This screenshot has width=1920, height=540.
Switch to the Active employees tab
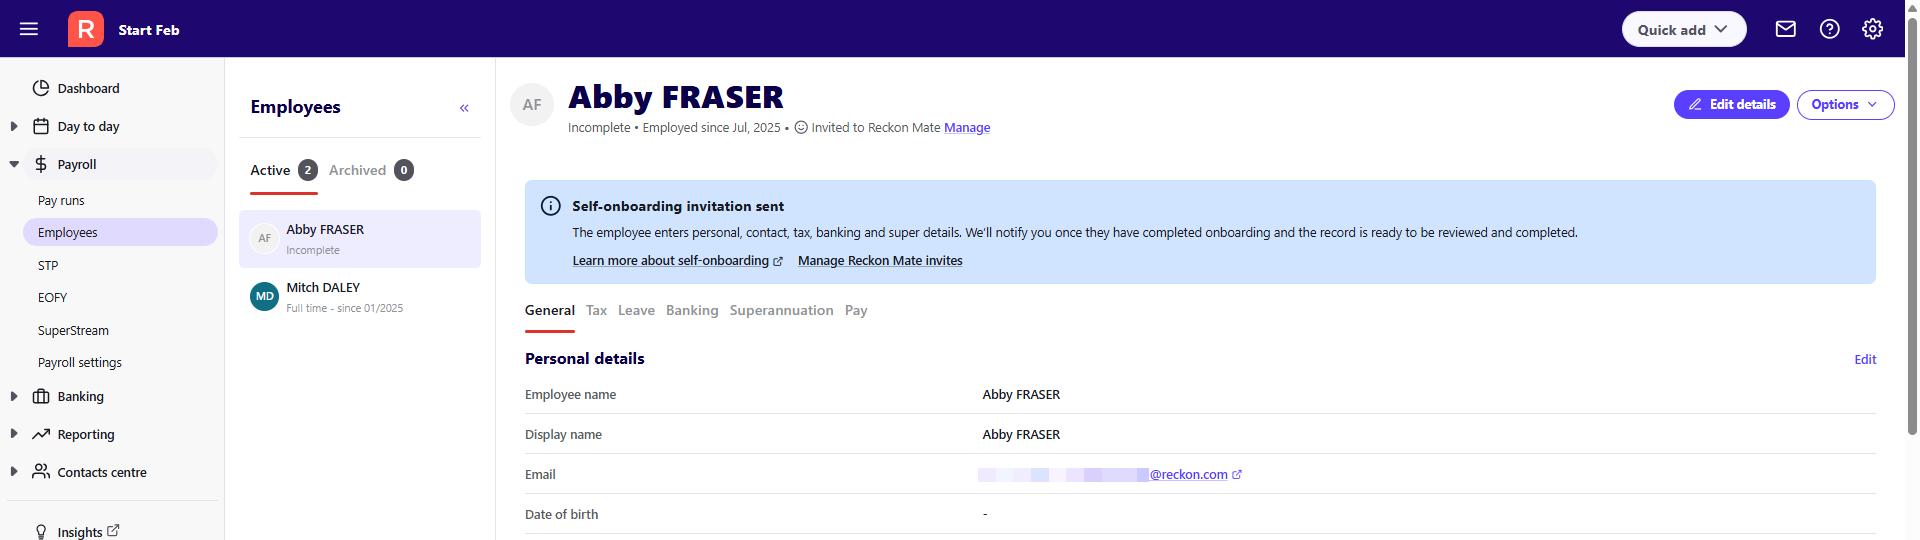pyautogui.click(x=284, y=170)
